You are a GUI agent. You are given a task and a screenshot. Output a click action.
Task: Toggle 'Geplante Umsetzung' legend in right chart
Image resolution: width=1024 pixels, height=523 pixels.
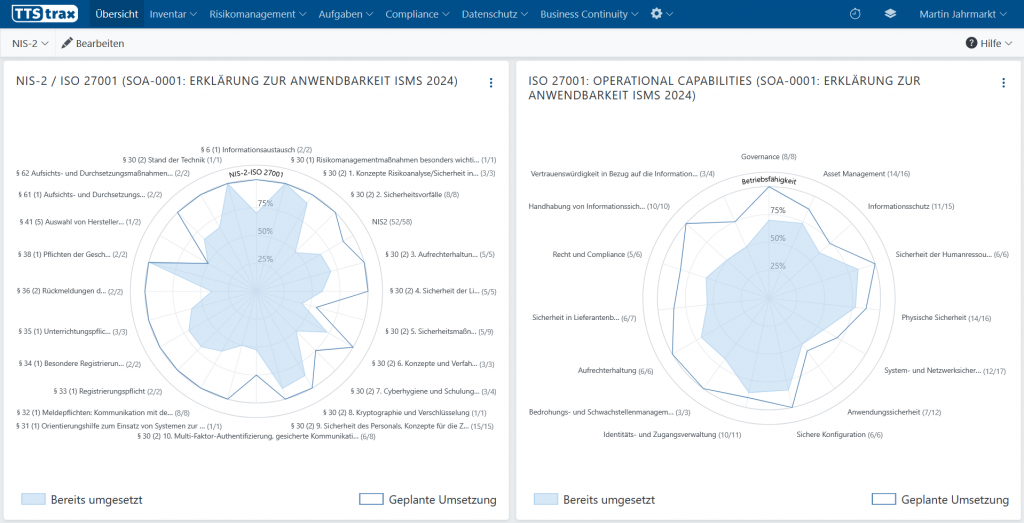[x=883, y=499]
